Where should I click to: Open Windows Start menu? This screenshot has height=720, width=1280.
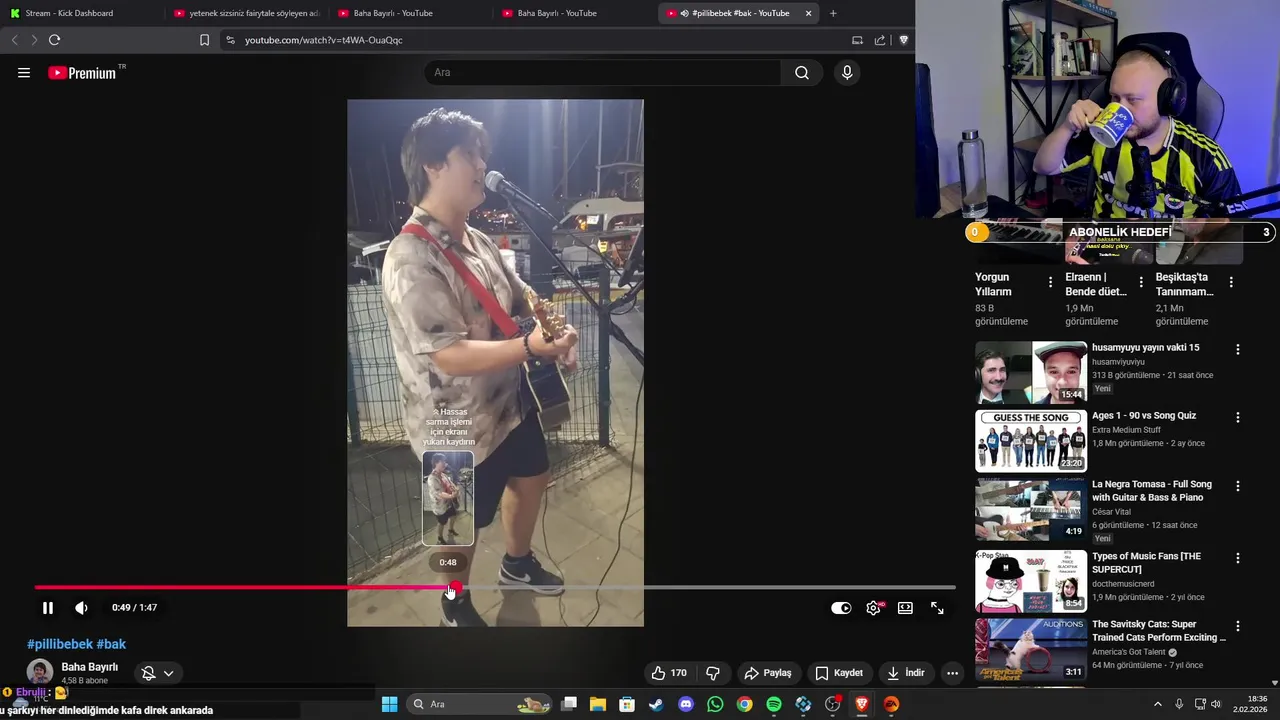coord(389,704)
